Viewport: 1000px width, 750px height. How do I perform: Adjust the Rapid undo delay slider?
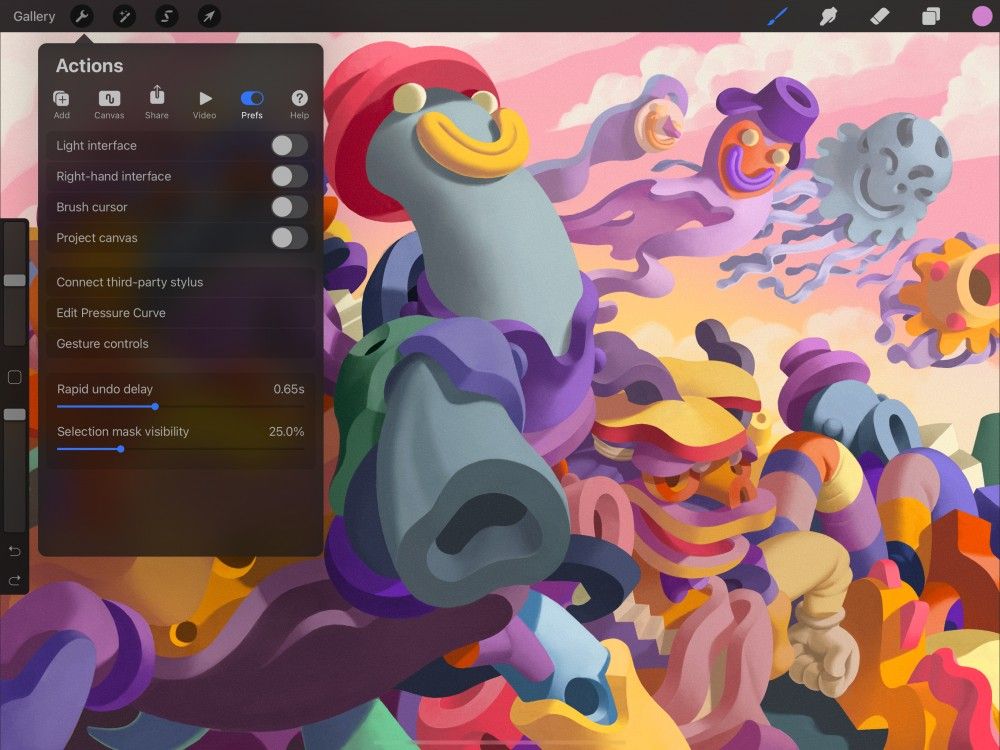pos(154,407)
